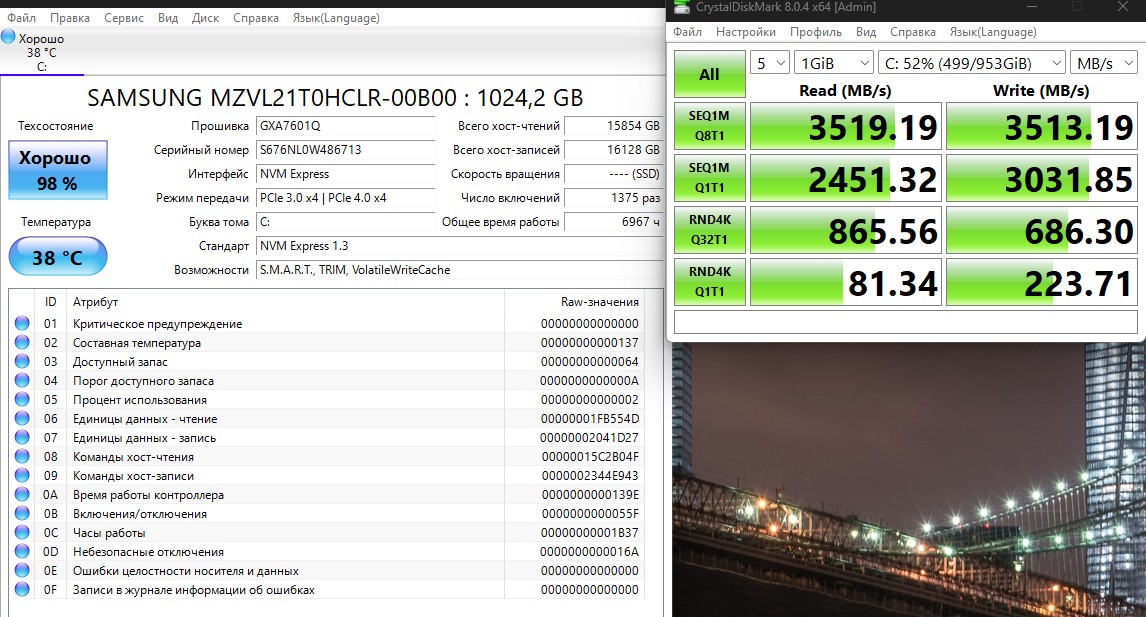Click the orb beside Включения/отключения
The width and height of the screenshot is (1146, 617).
(x=22, y=513)
